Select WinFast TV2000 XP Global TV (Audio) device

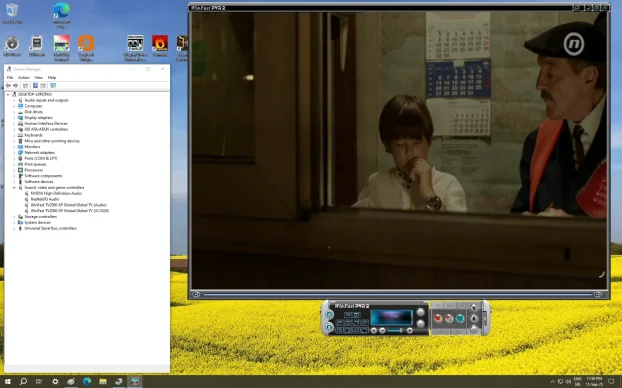tap(69, 205)
